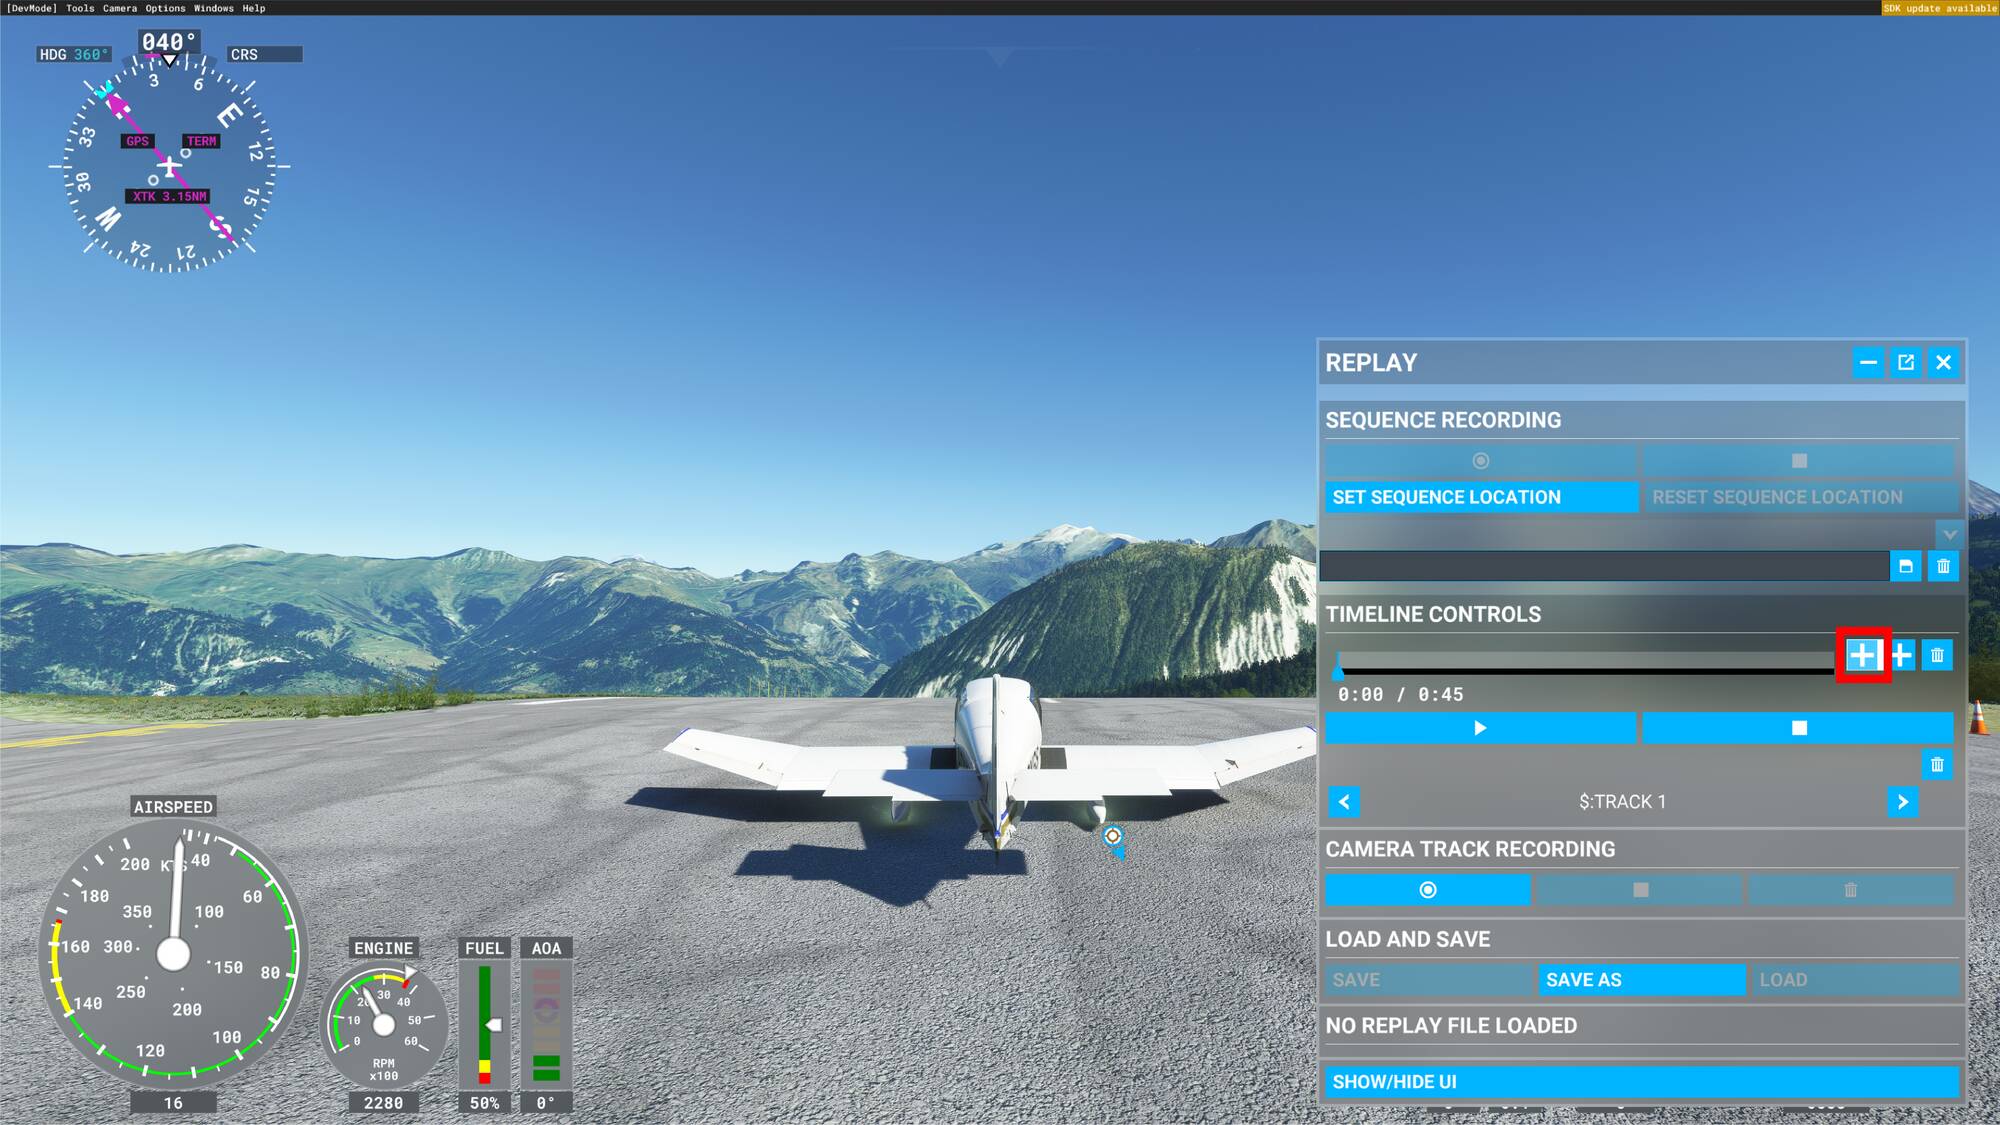Play the replay timeline
2000x1125 pixels.
coord(1480,728)
